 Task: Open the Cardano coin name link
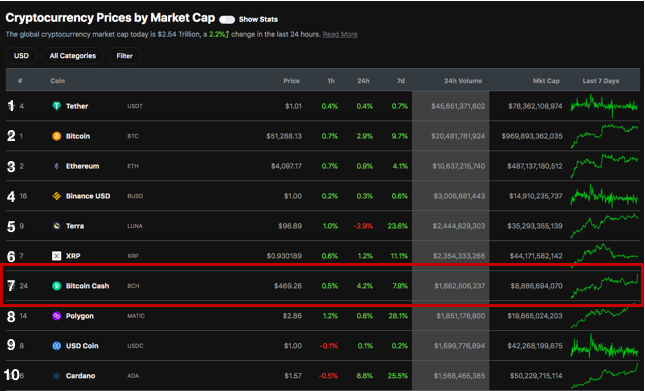pyautogui.click(x=80, y=376)
